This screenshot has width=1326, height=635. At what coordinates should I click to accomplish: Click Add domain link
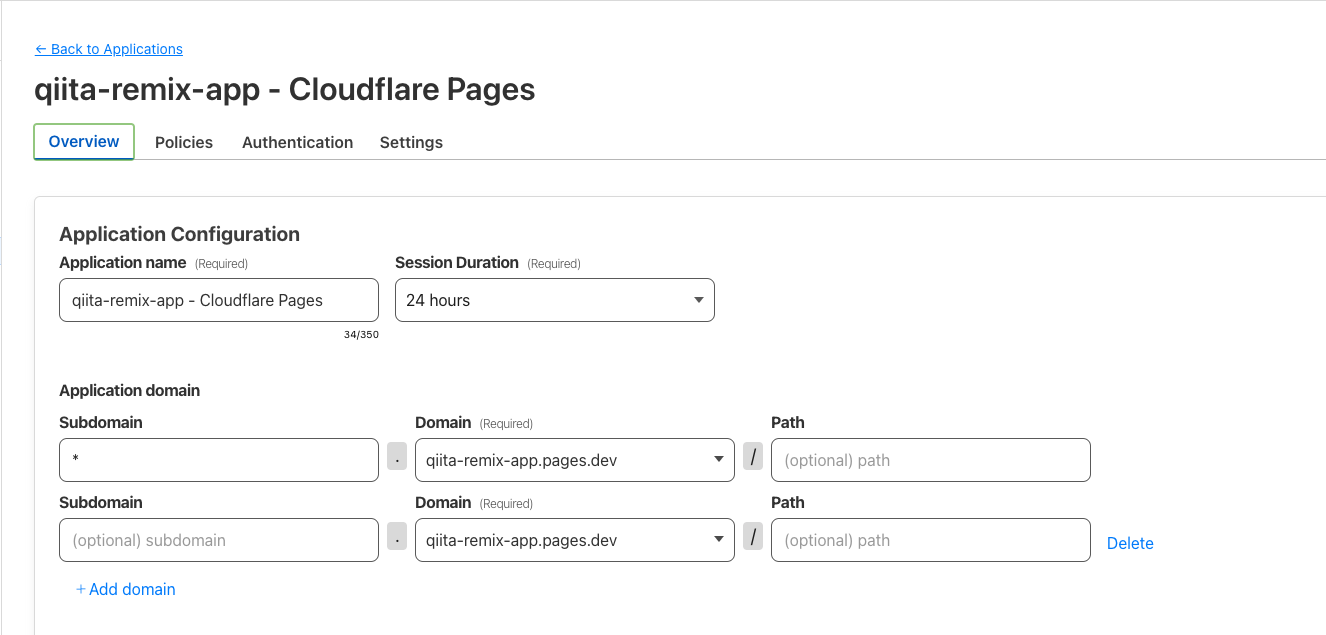(126, 589)
